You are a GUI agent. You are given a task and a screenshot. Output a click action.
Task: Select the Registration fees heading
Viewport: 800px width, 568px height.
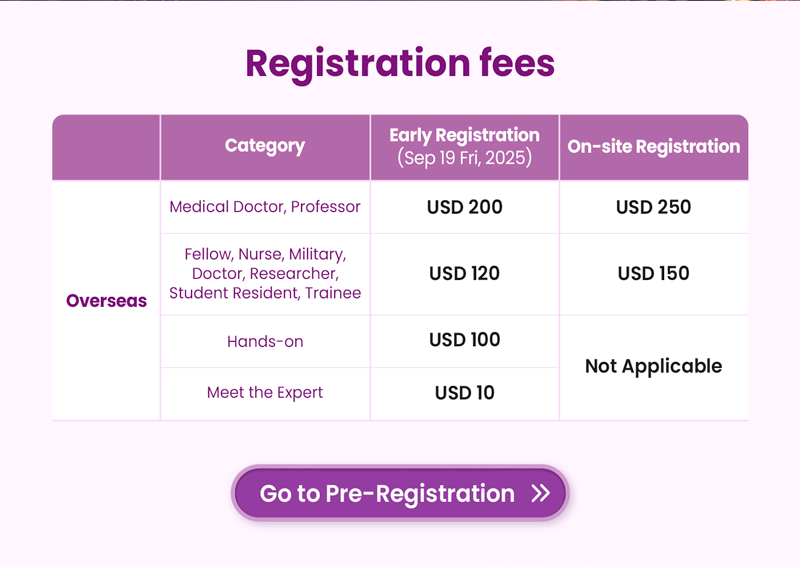400,64
